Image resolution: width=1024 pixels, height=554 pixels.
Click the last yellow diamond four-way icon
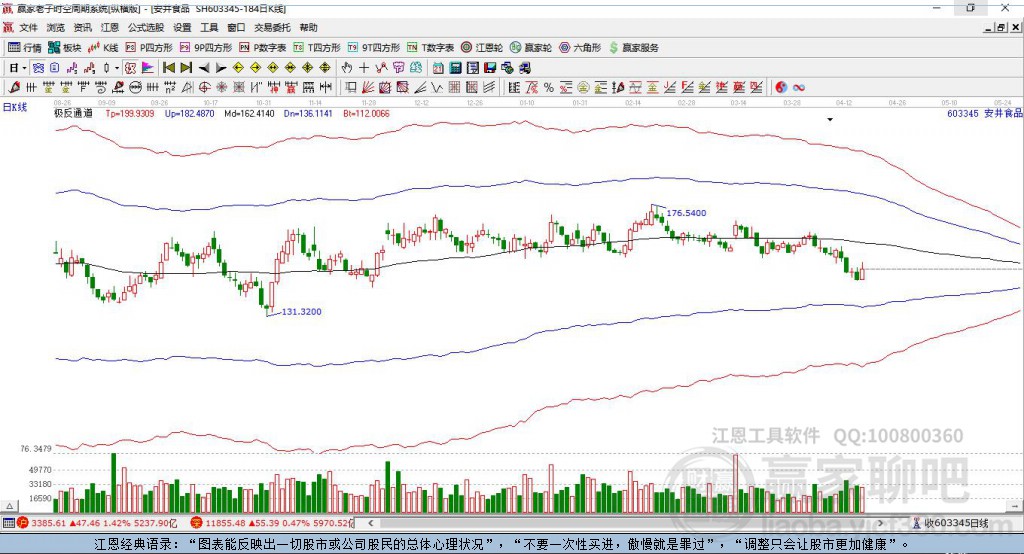325,68
